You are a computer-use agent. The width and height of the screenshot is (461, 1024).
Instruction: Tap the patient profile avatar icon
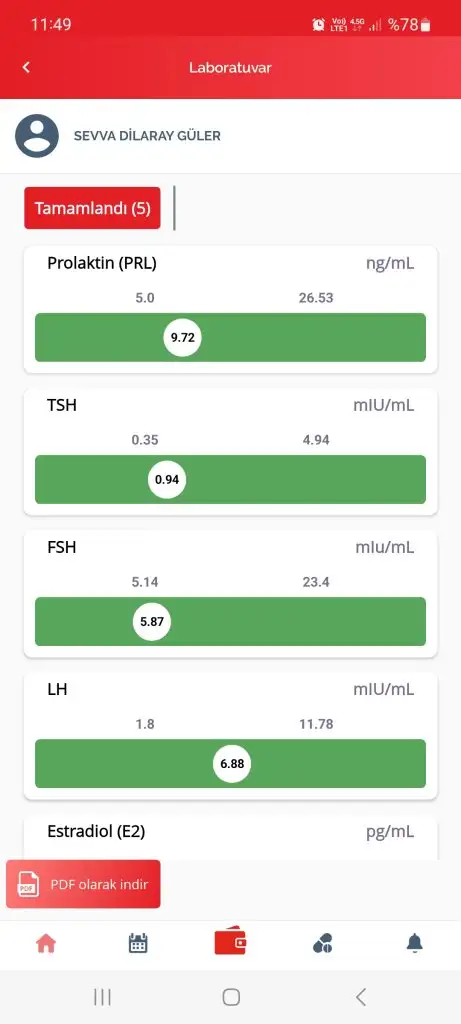click(x=37, y=136)
